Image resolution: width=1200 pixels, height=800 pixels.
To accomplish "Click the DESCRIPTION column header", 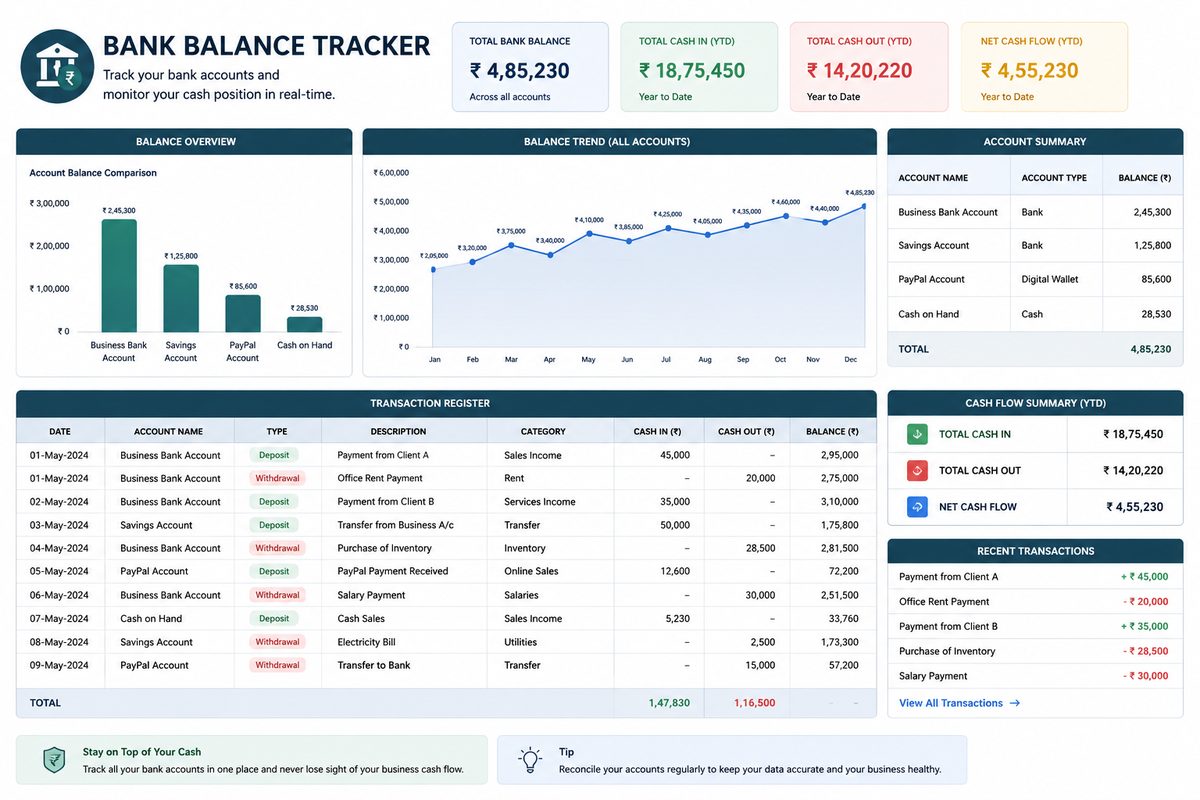I will (x=398, y=432).
